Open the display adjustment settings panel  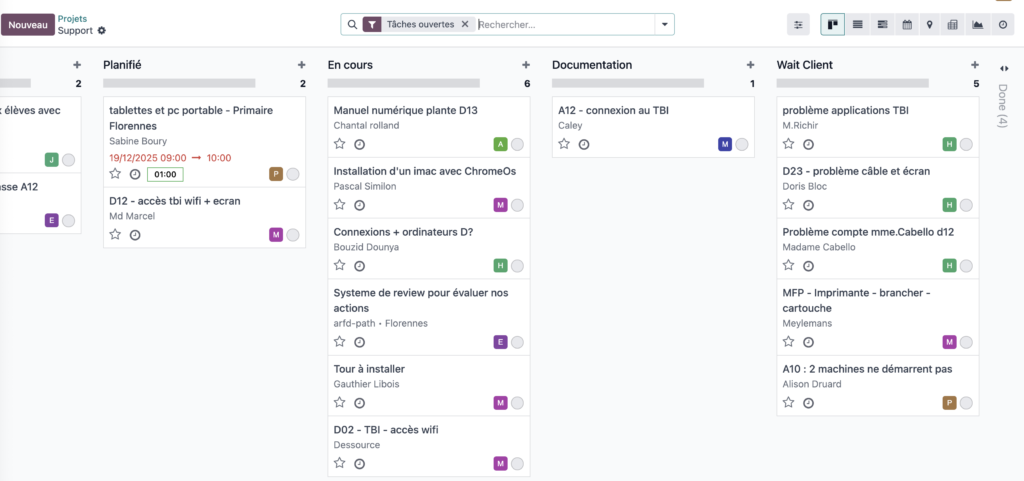(x=798, y=24)
